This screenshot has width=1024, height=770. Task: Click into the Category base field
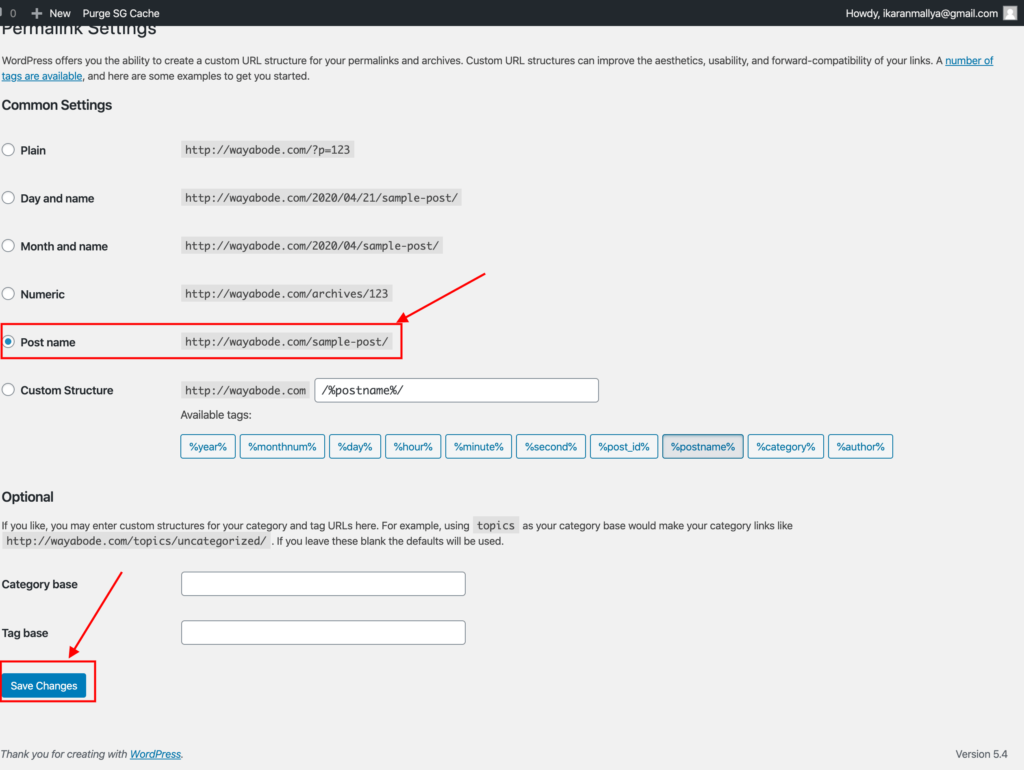[x=323, y=583]
